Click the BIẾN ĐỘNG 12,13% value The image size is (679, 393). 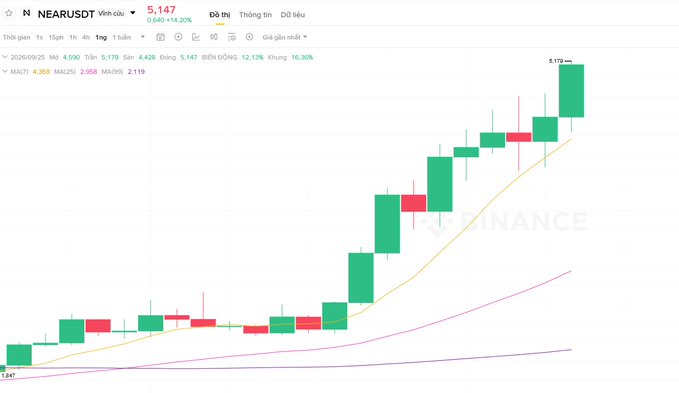[x=233, y=57]
